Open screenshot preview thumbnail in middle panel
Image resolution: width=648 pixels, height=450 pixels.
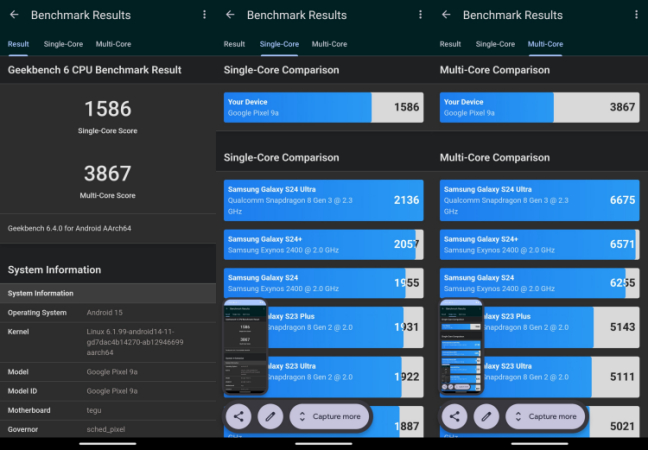(x=245, y=347)
